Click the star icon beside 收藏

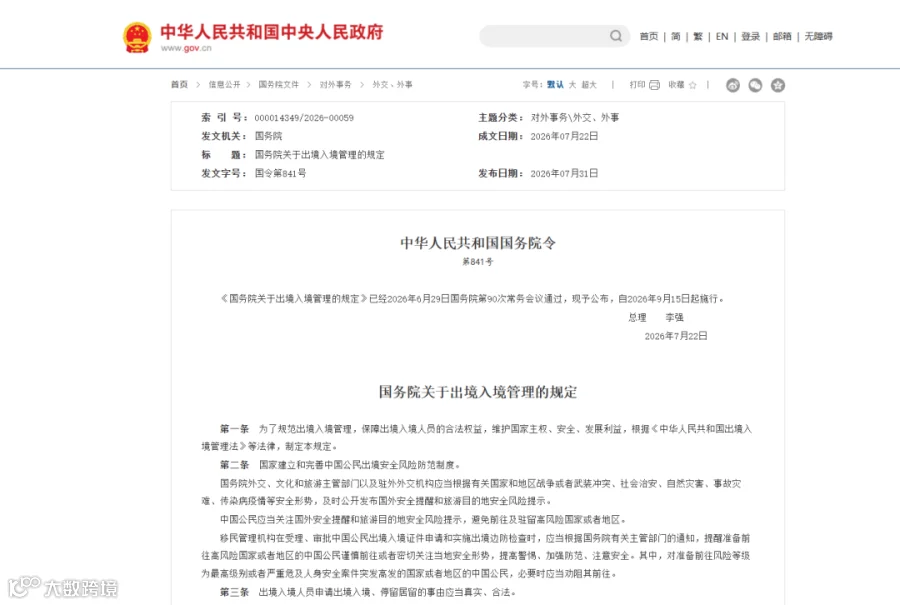[x=693, y=85]
